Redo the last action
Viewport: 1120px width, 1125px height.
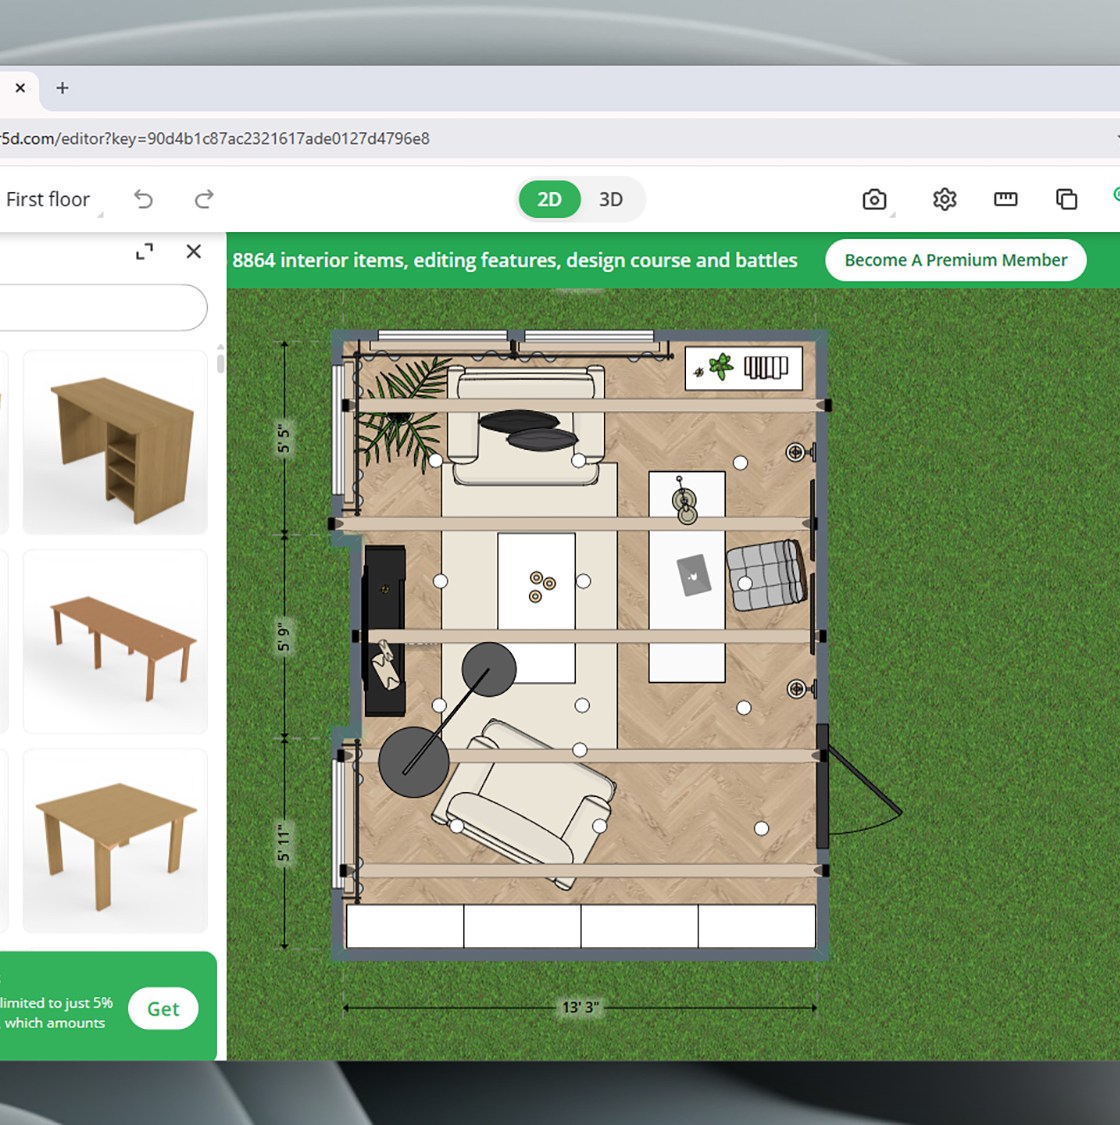click(204, 199)
